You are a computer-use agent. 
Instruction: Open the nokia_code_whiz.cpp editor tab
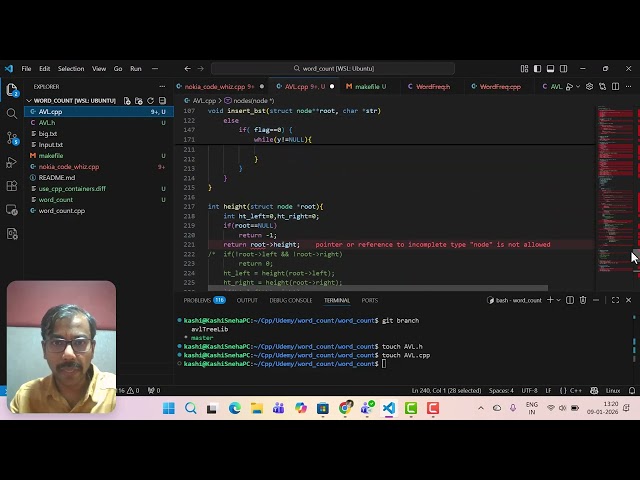click(x=214, y=87)
